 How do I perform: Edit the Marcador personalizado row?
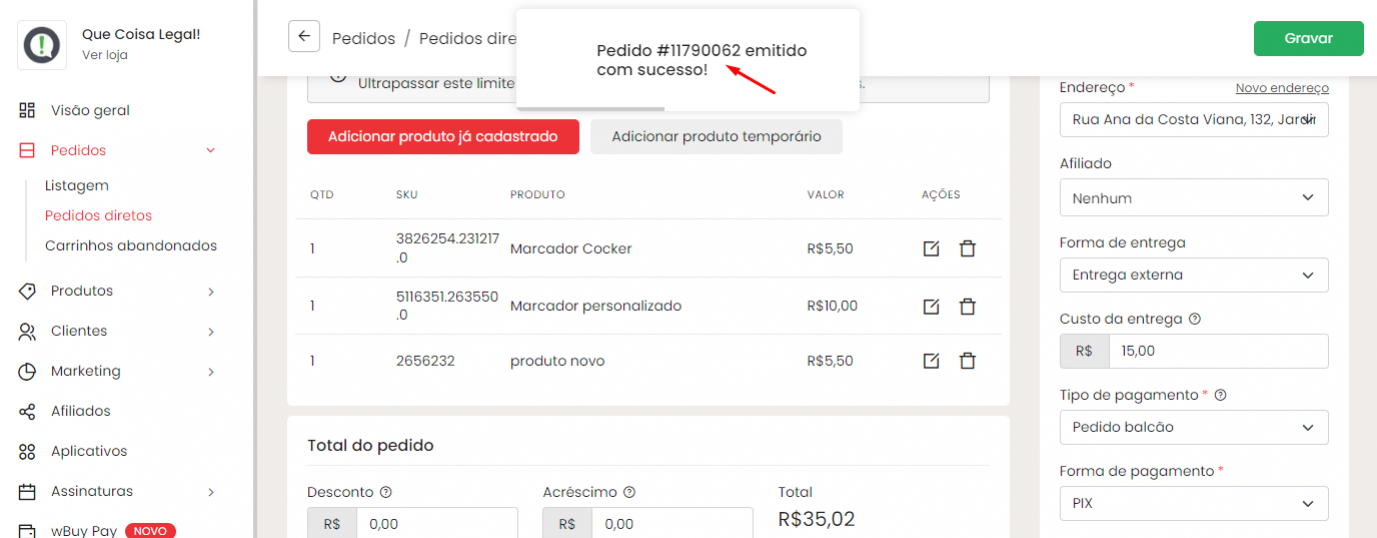[931, 306]
